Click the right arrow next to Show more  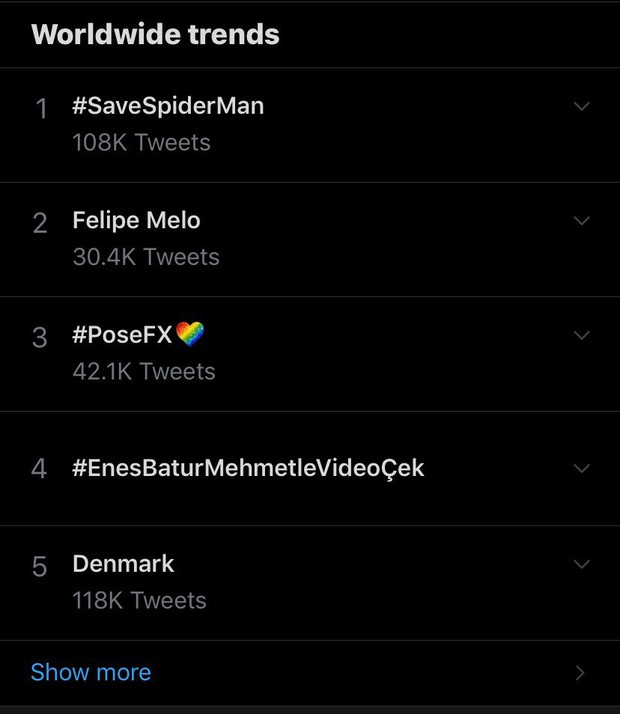pyautogui.click(x=579, y=673)
